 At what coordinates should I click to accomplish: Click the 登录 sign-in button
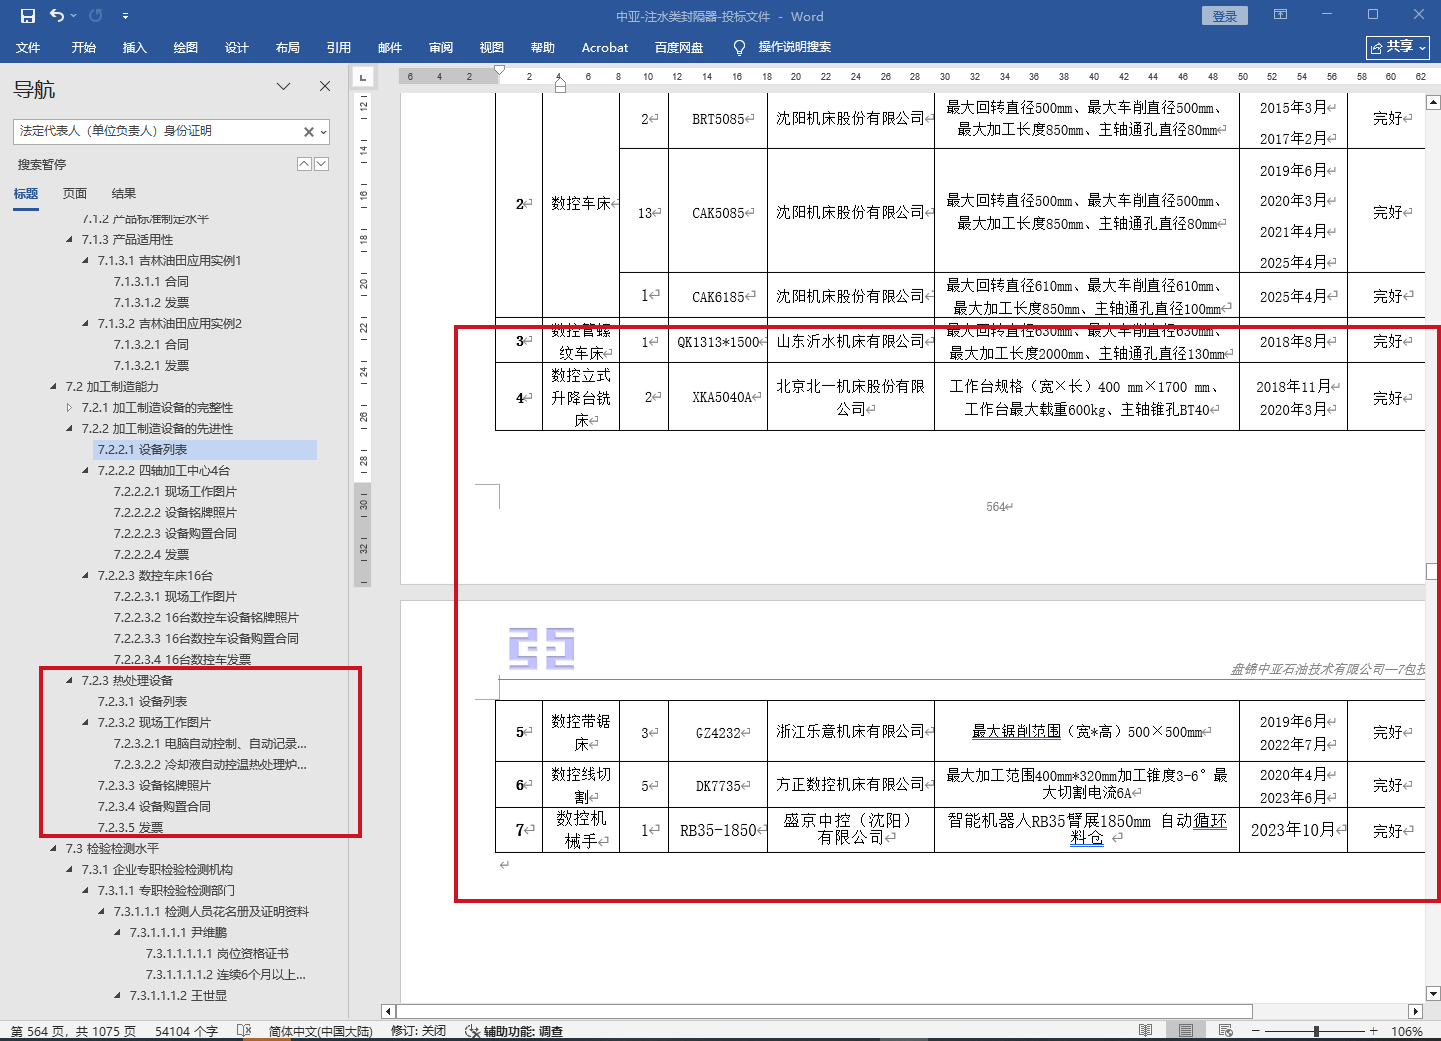(1225, 16)
